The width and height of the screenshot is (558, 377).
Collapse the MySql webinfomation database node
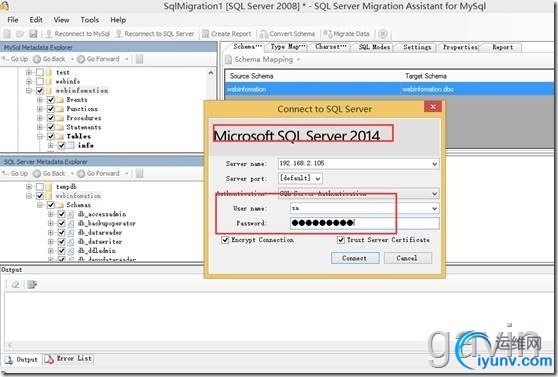[29, 90]
